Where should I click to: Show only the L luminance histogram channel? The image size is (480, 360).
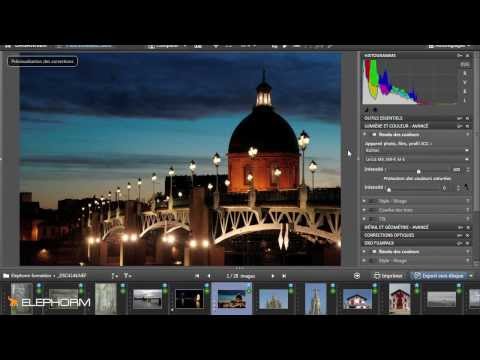click(x=465, y=100)
